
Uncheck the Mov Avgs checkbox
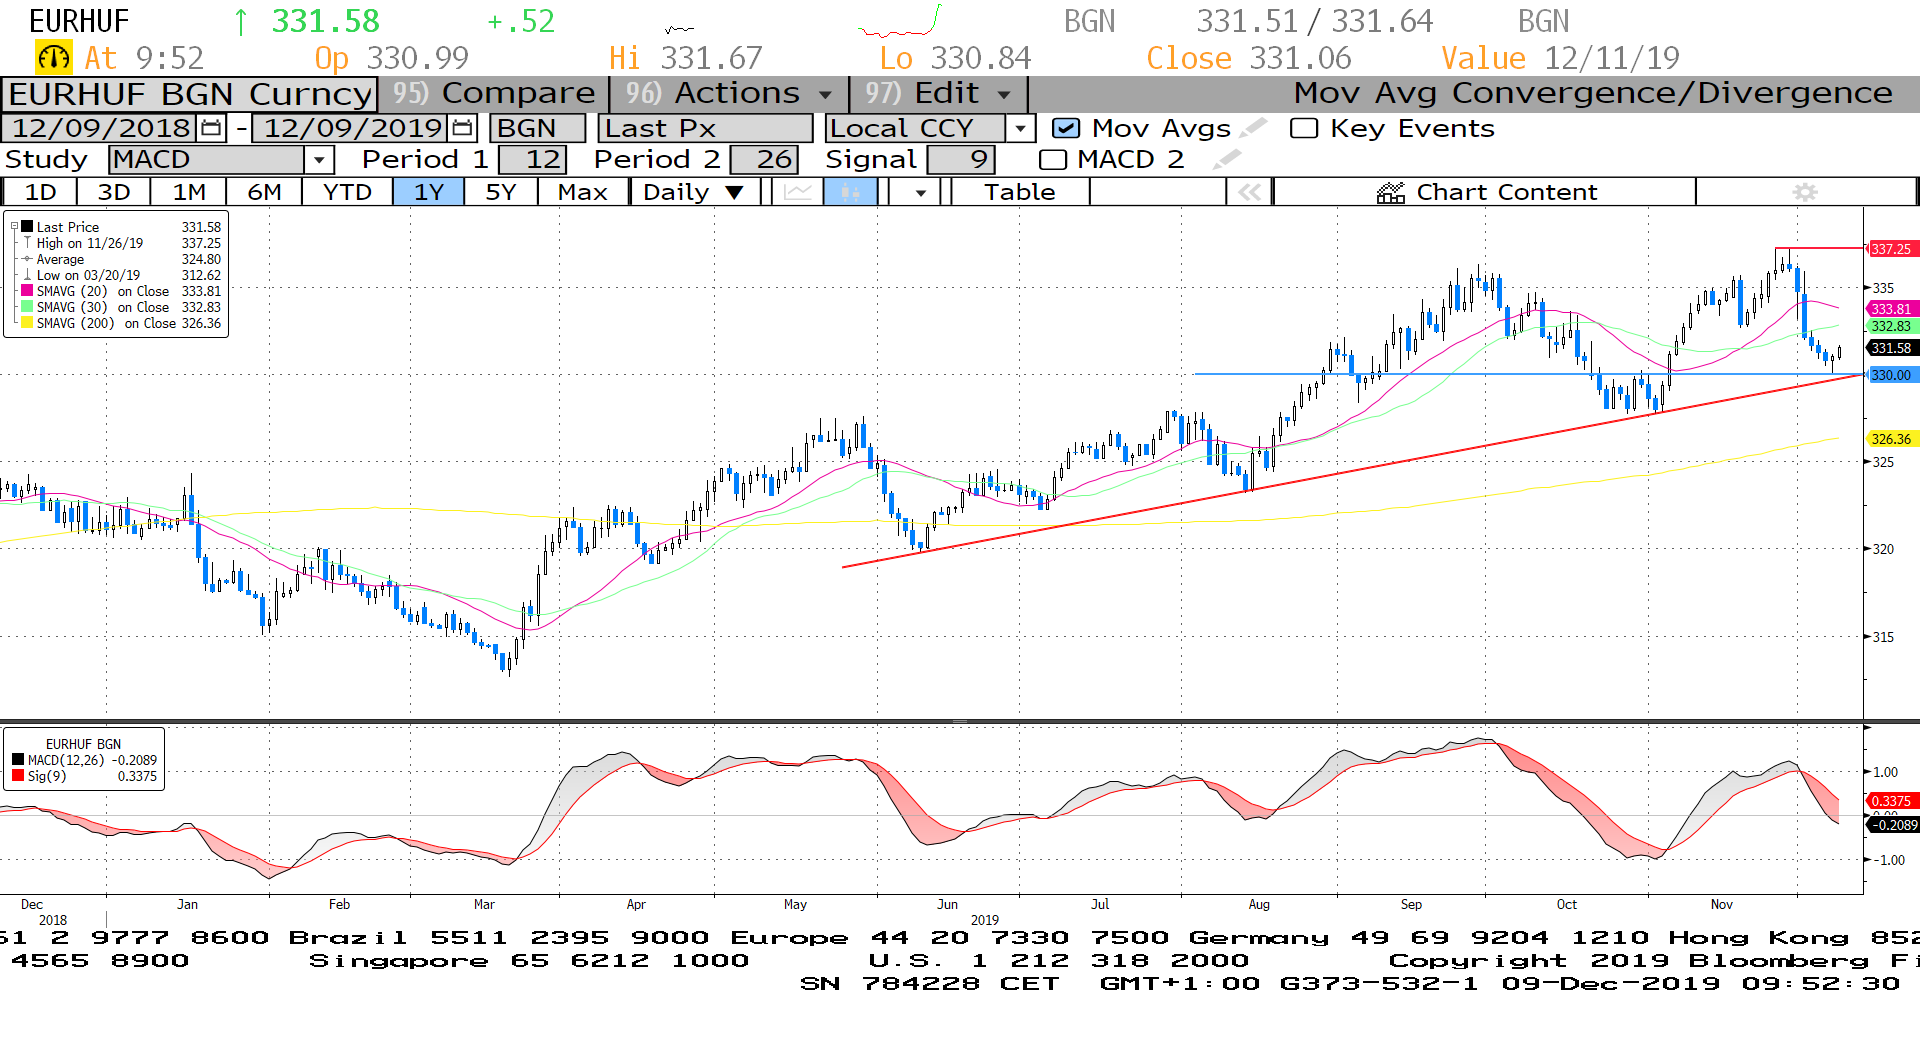click(x=1066, y=128)
